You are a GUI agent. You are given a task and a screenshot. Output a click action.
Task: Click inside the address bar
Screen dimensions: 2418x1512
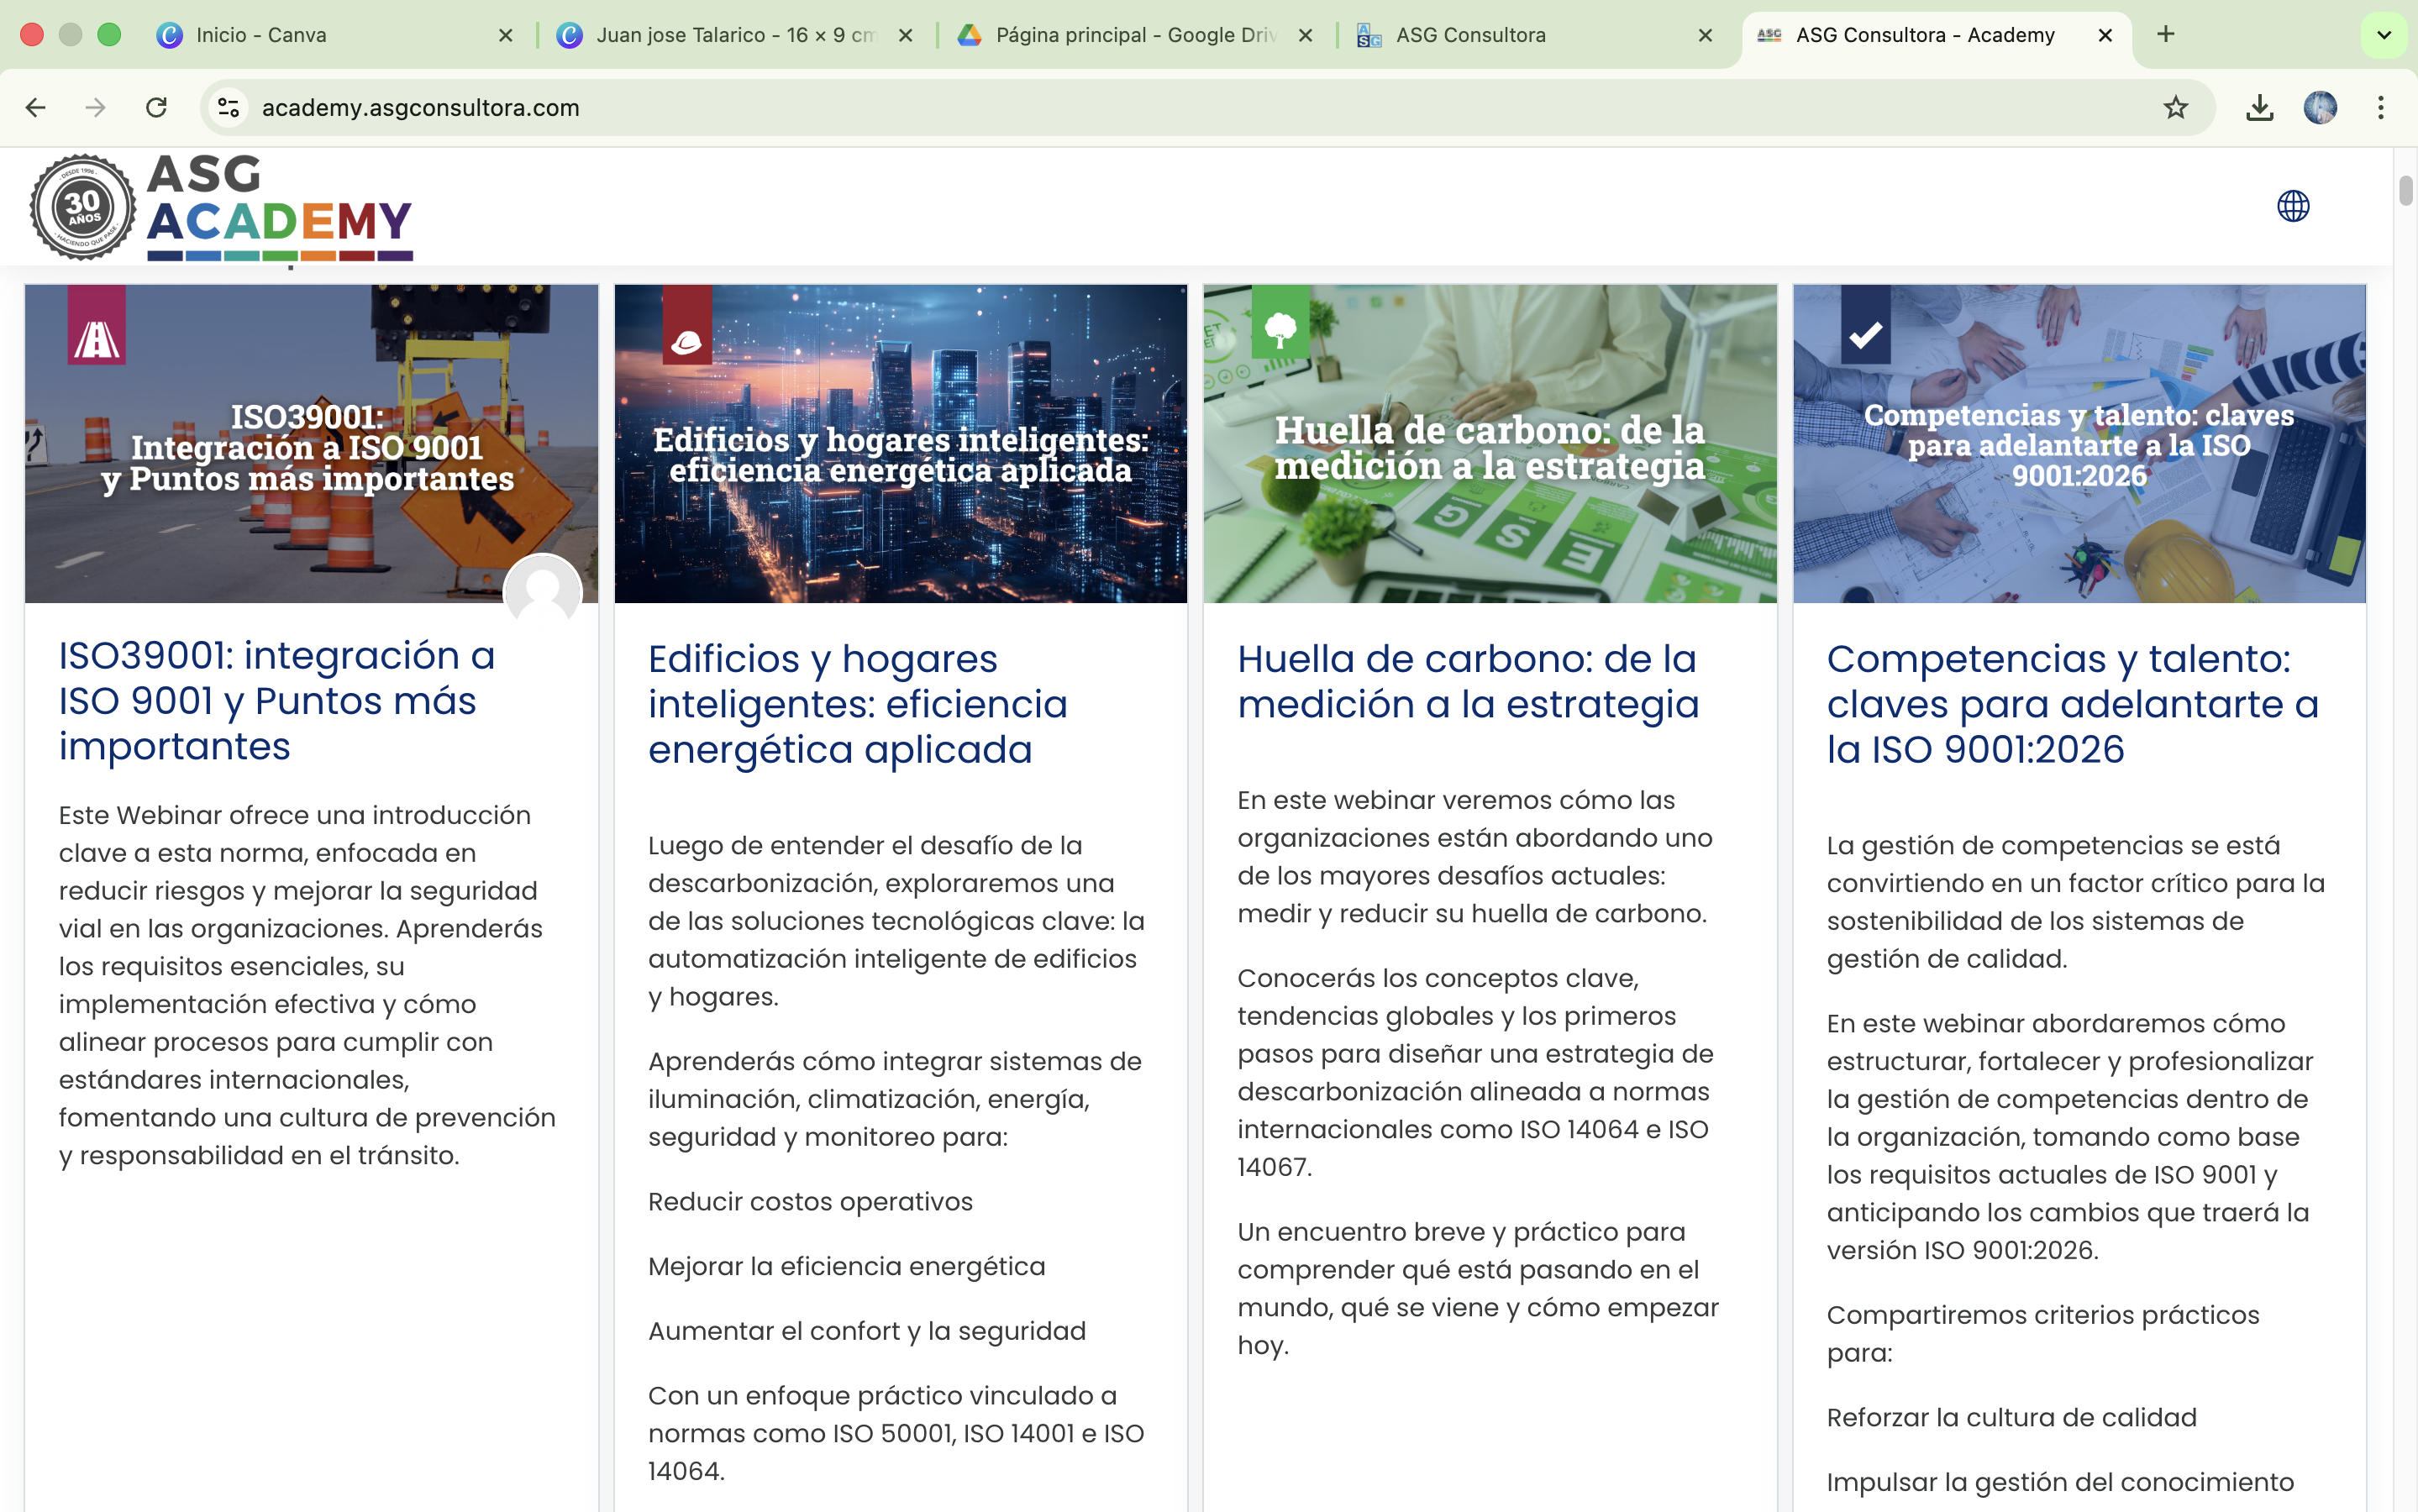700,107
